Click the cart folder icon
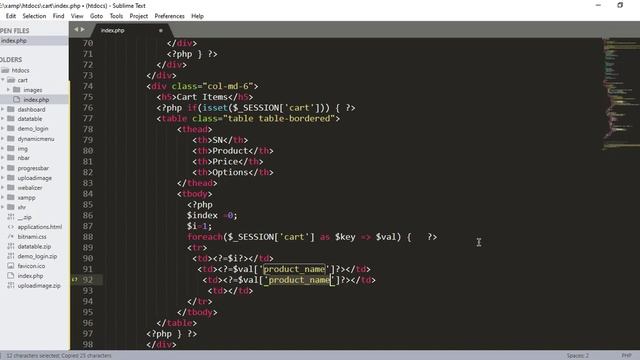Viewport: 640px width, 360px height. [11, 80]
